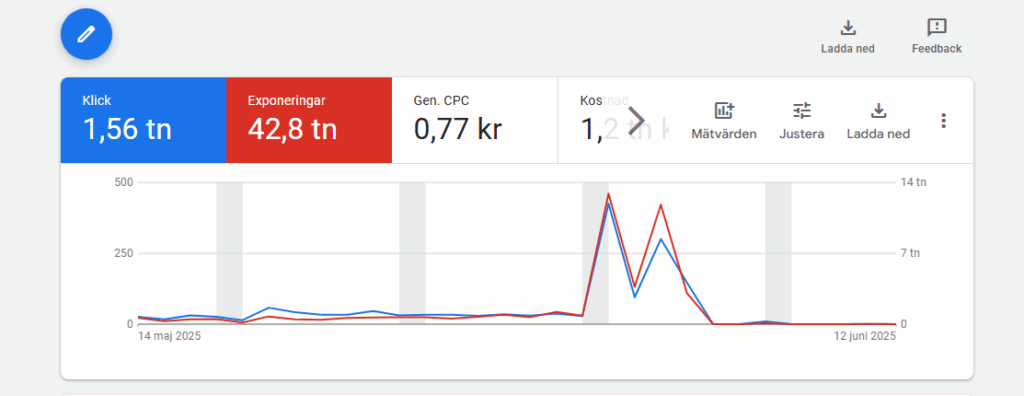Click the blue pencil edit button

click(86, 34)
